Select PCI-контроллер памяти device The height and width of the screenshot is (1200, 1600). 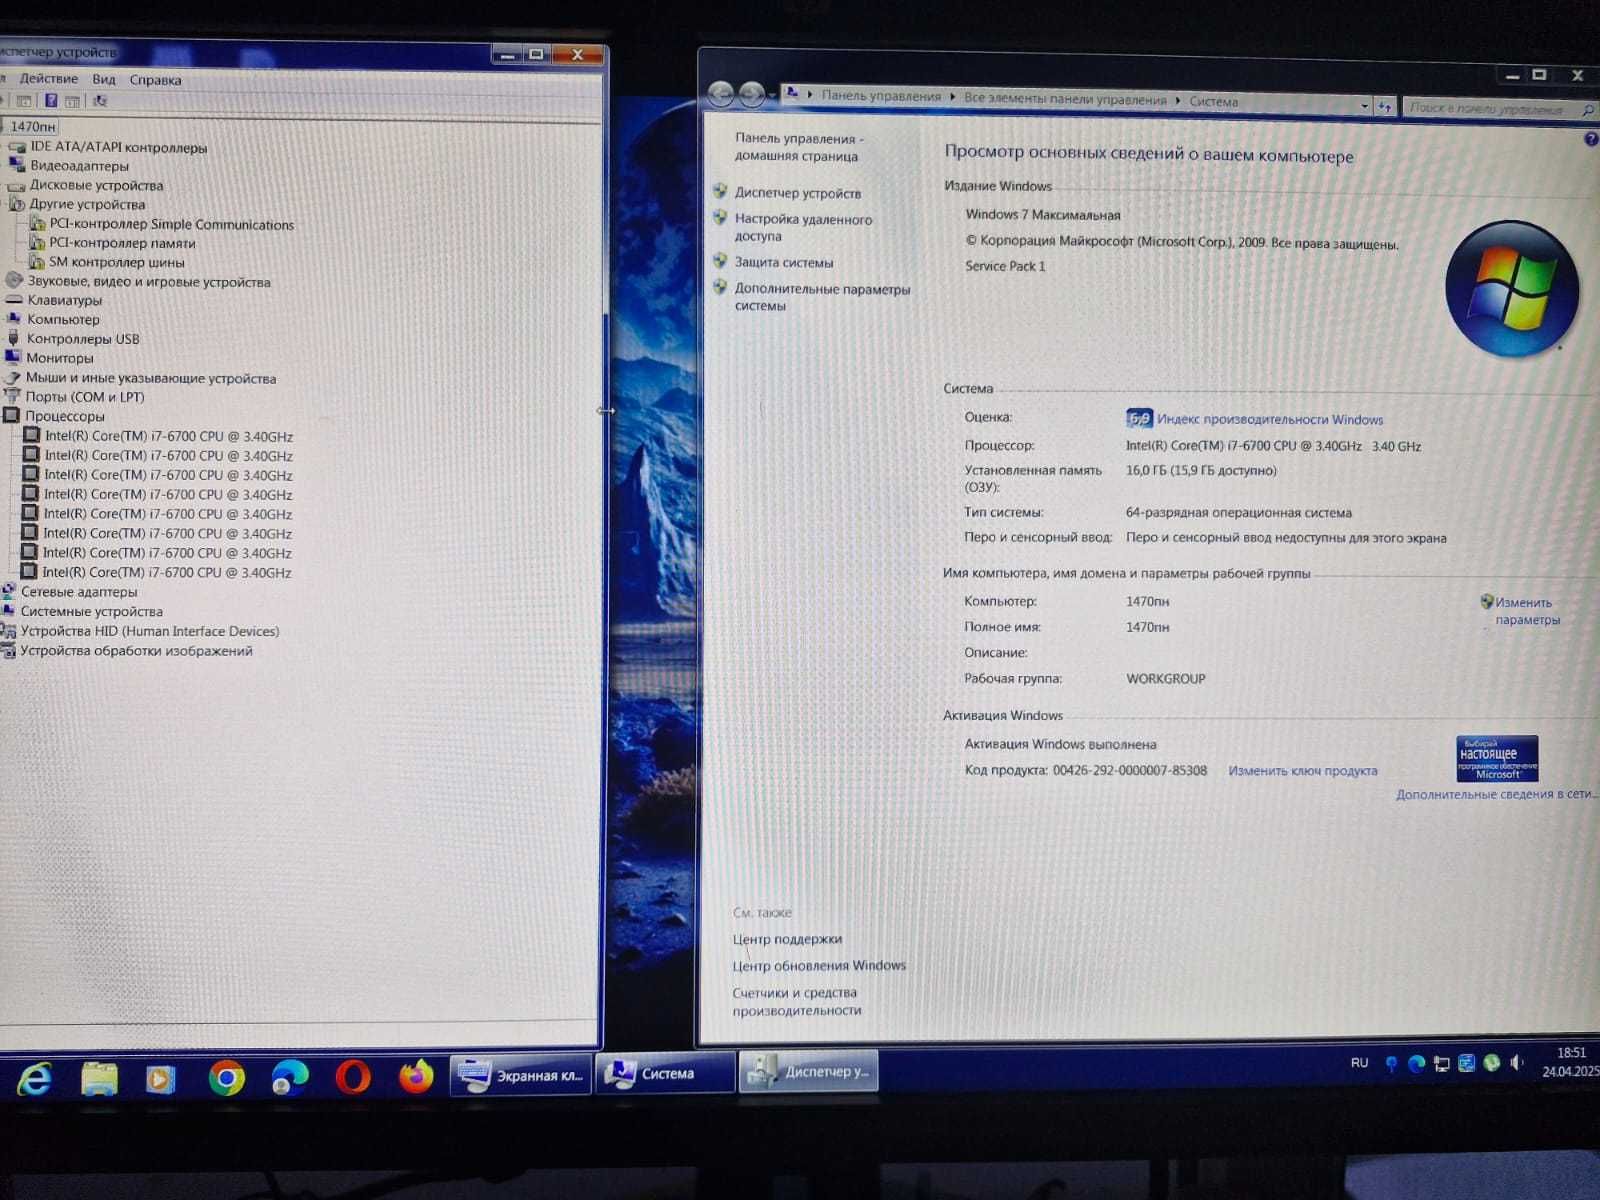coord(122,243)
